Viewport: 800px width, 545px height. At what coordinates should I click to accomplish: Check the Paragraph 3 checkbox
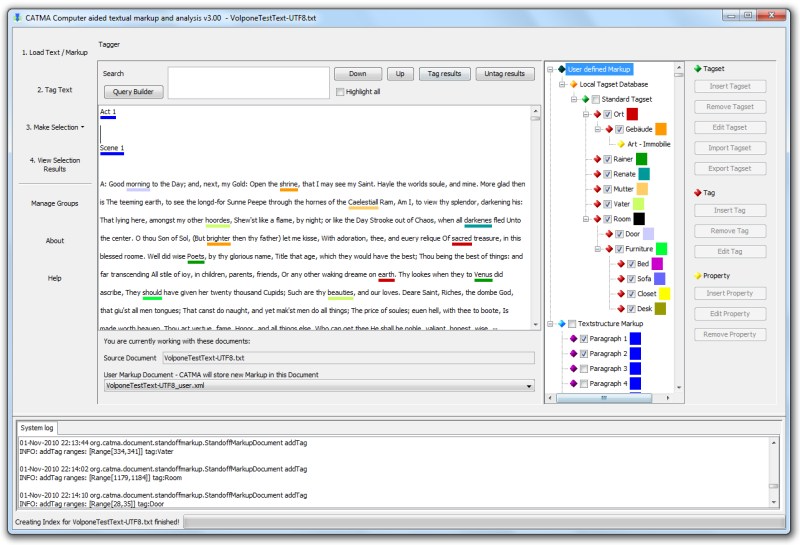[584, 368]
